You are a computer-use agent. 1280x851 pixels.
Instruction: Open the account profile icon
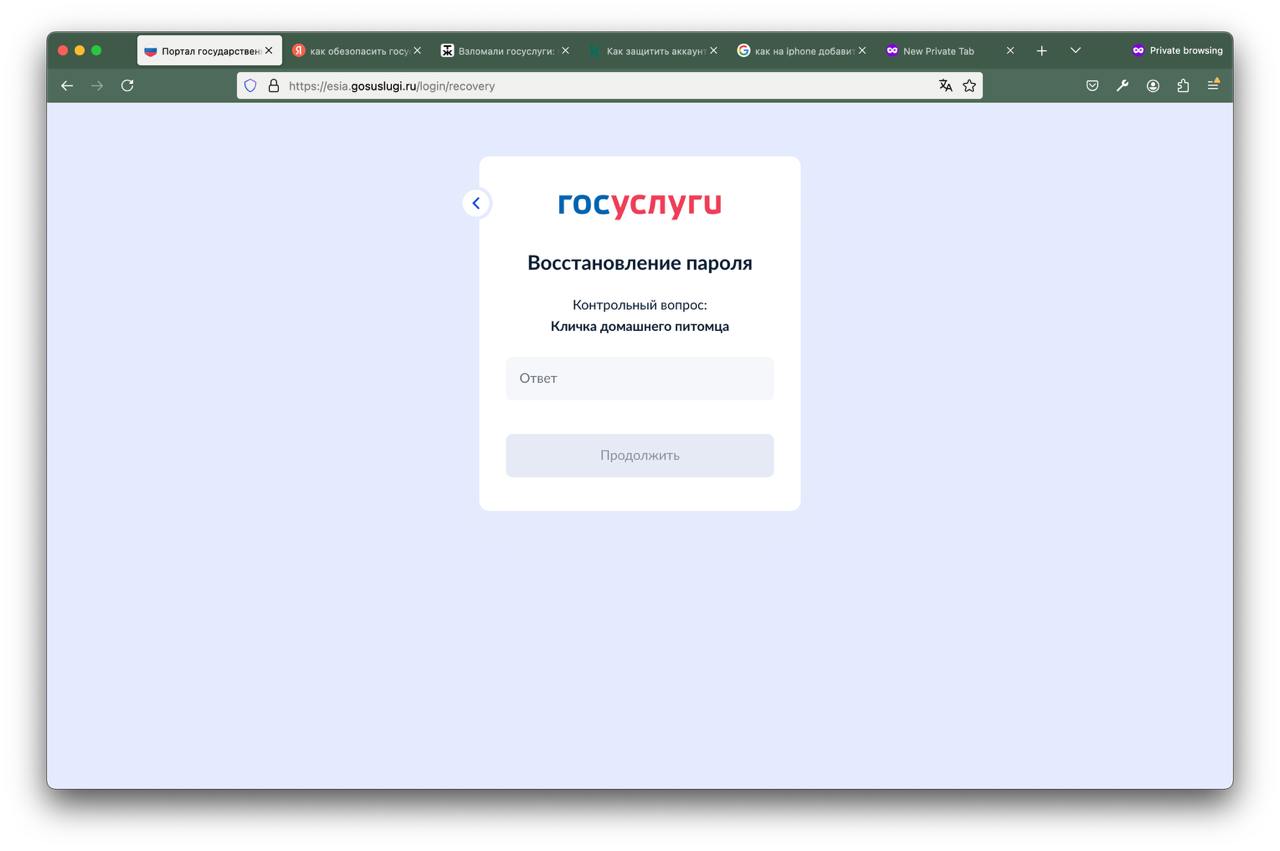[x=1153, y=86]
